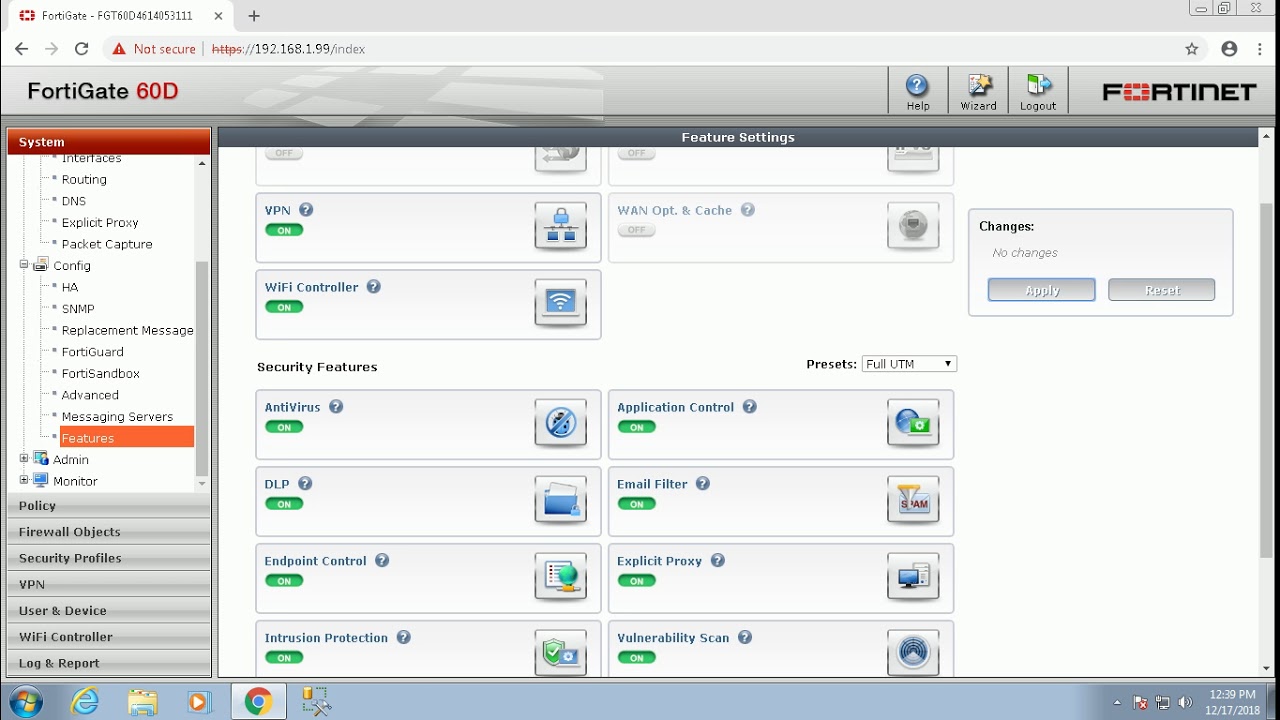Expand the Monitor tree node
This screenshot has height=720, width=1280.
tap(24, 481)
